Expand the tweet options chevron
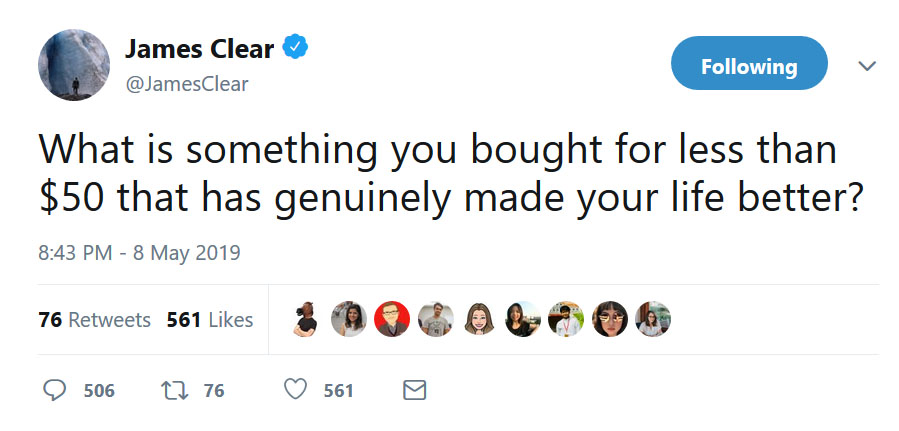This screenshot has width=899, height=431. 867,66
